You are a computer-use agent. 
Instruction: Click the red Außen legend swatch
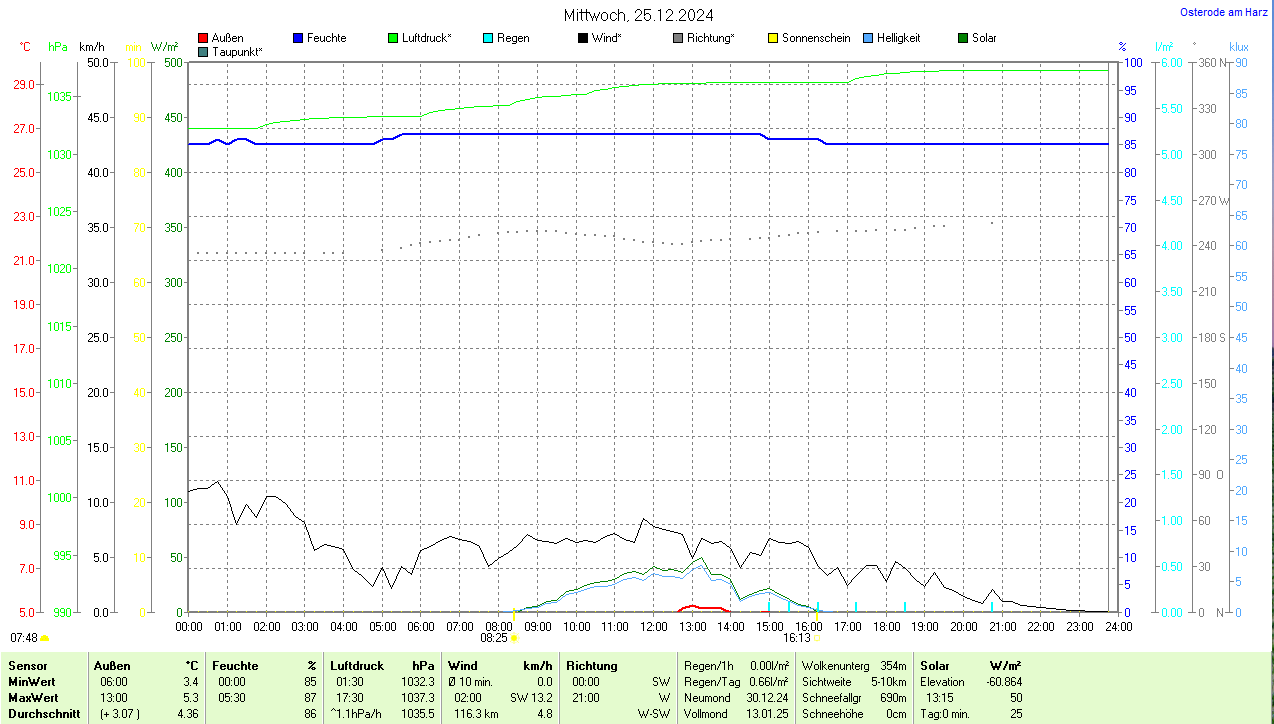click(203, 38)
